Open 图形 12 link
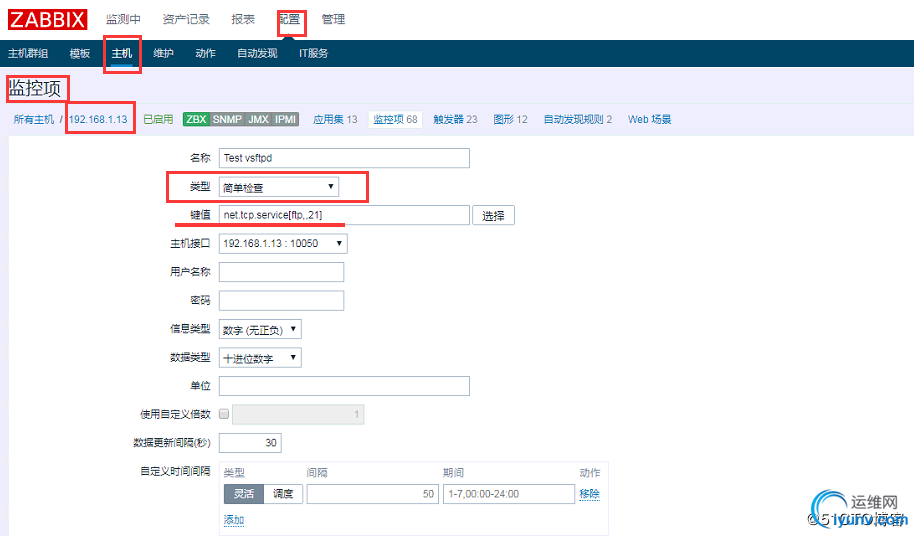Screen dimensions: 914x536 point(510,119)
